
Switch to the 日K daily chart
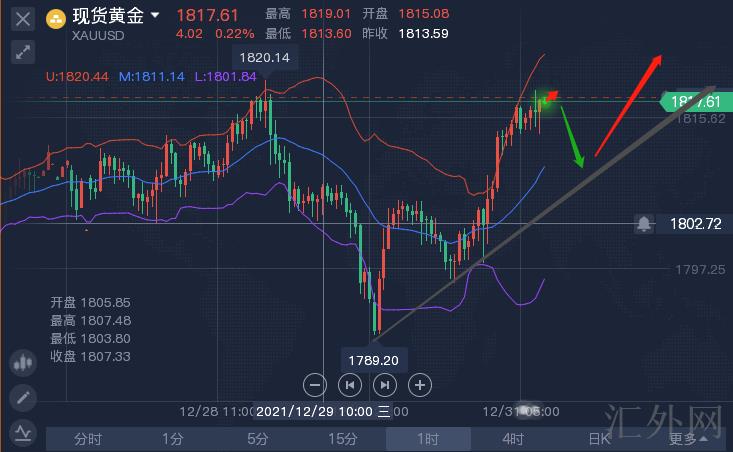coord(598,438)
